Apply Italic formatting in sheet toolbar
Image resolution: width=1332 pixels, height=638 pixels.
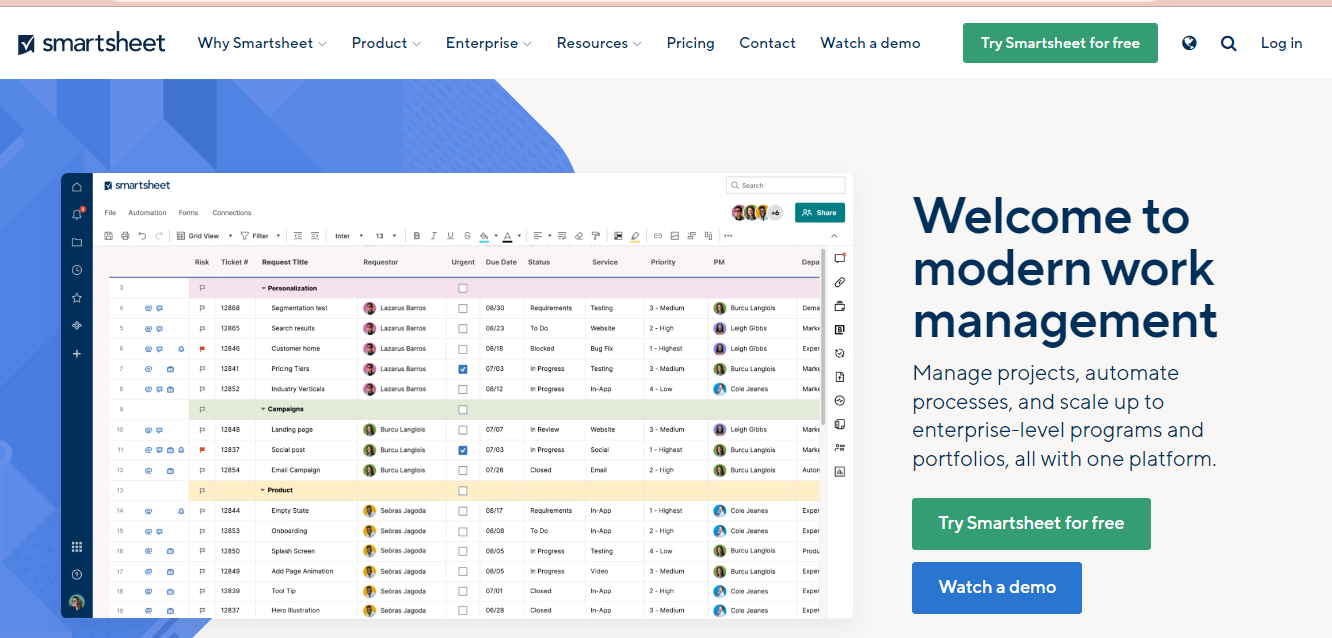tap(433, 236)
